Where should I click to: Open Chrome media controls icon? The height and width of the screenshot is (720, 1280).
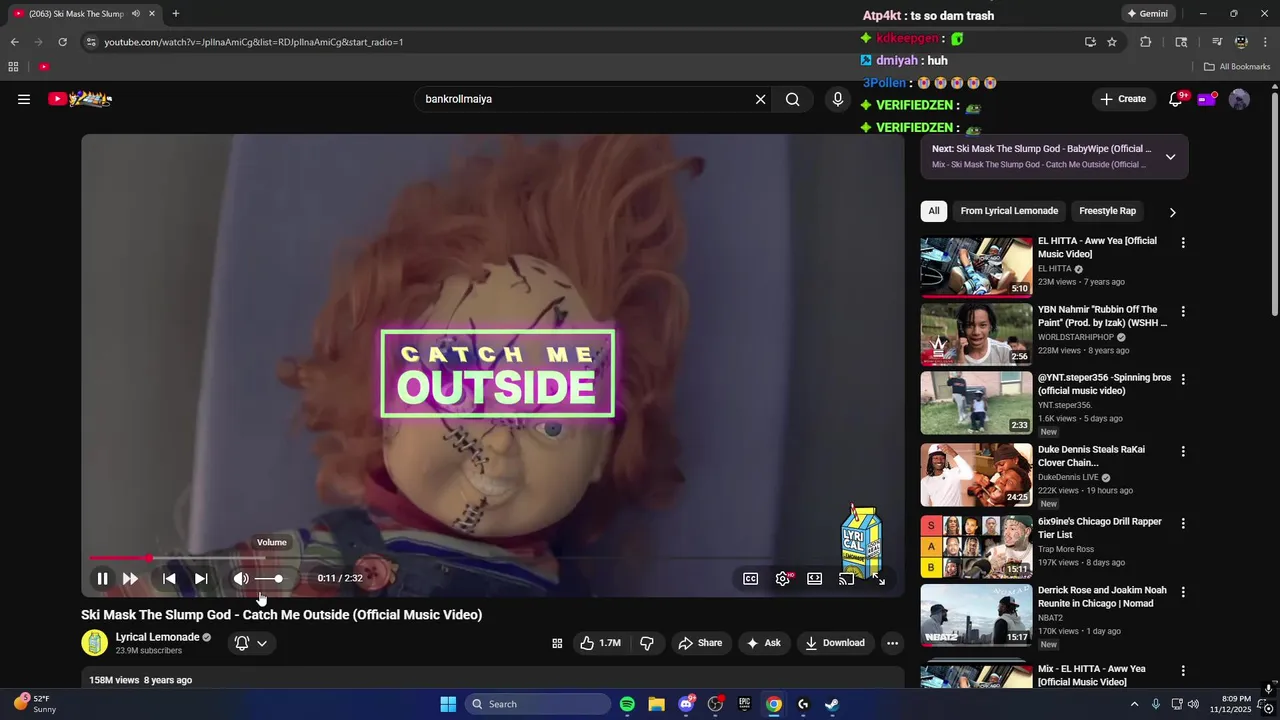1217,42
